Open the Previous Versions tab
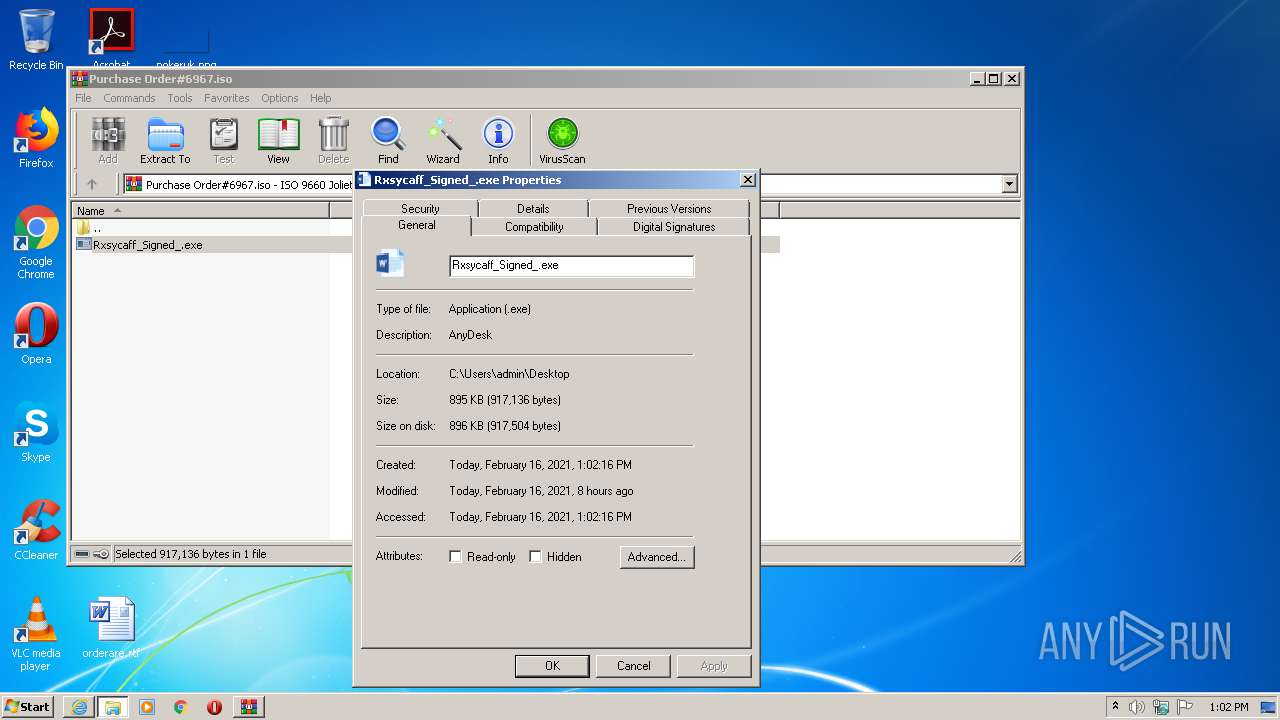This screenshot has width=1280, height=720. click(669, 208)
